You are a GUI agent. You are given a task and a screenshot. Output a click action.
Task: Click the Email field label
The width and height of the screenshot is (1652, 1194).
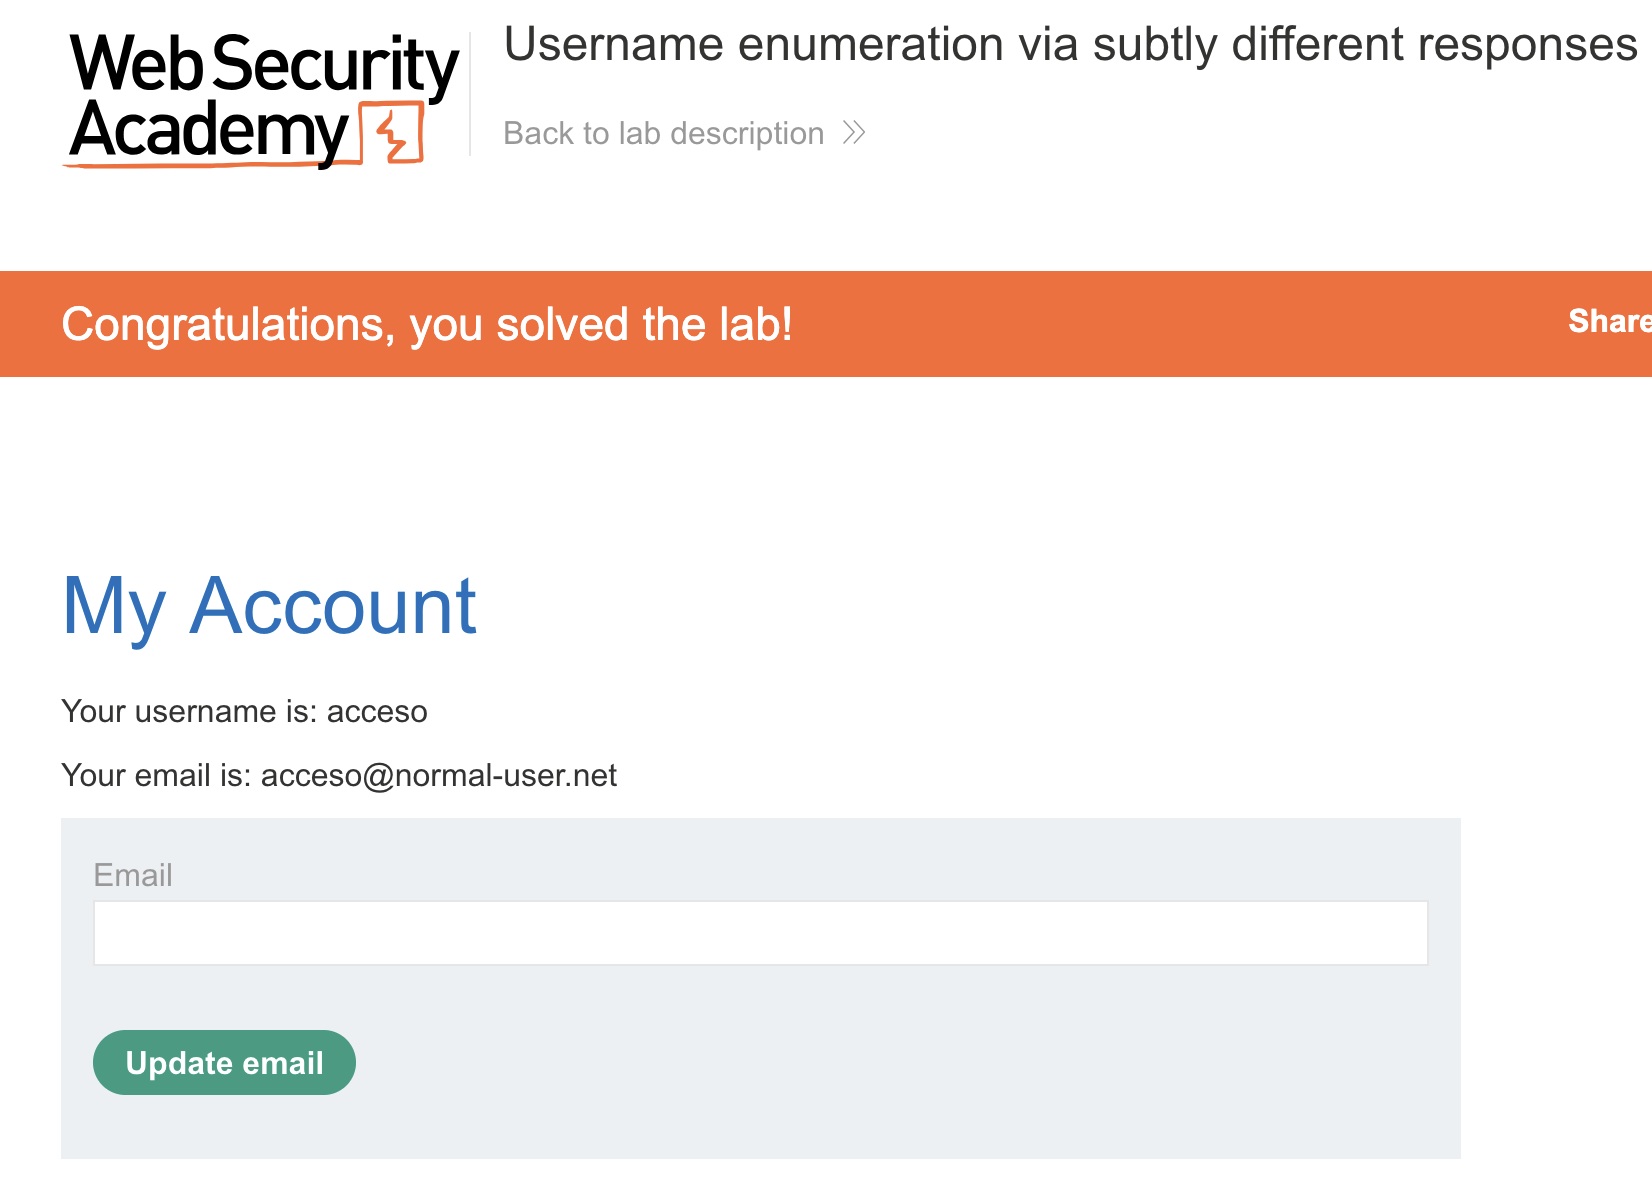pos(133,875)
